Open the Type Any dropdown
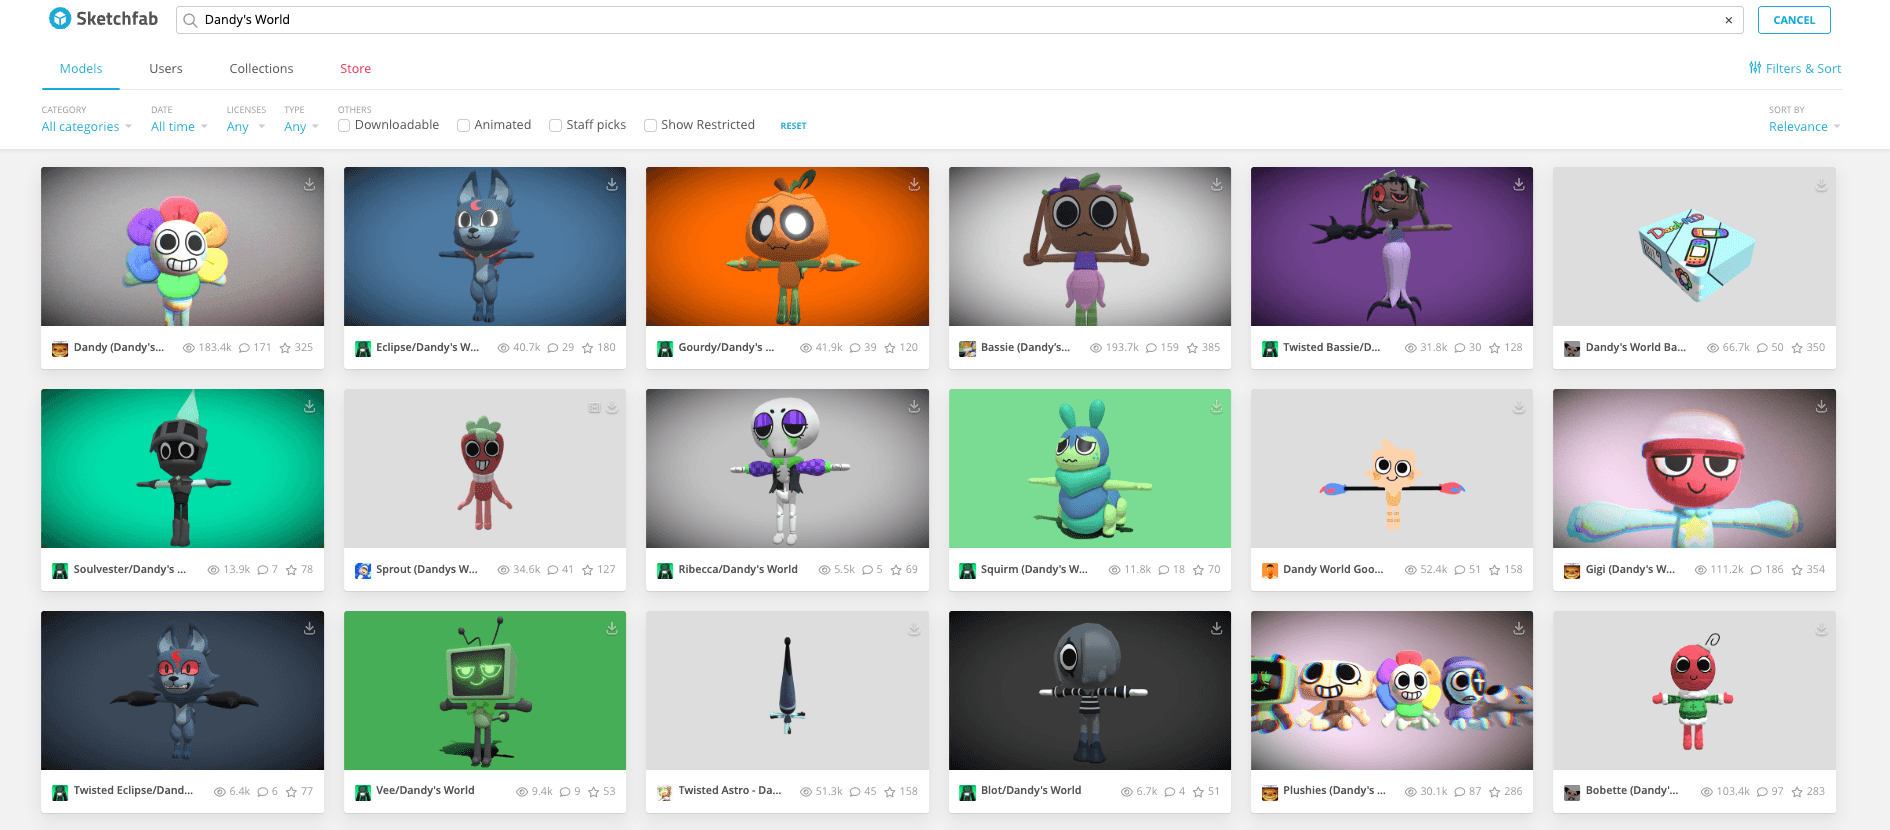 click(301, 127)
